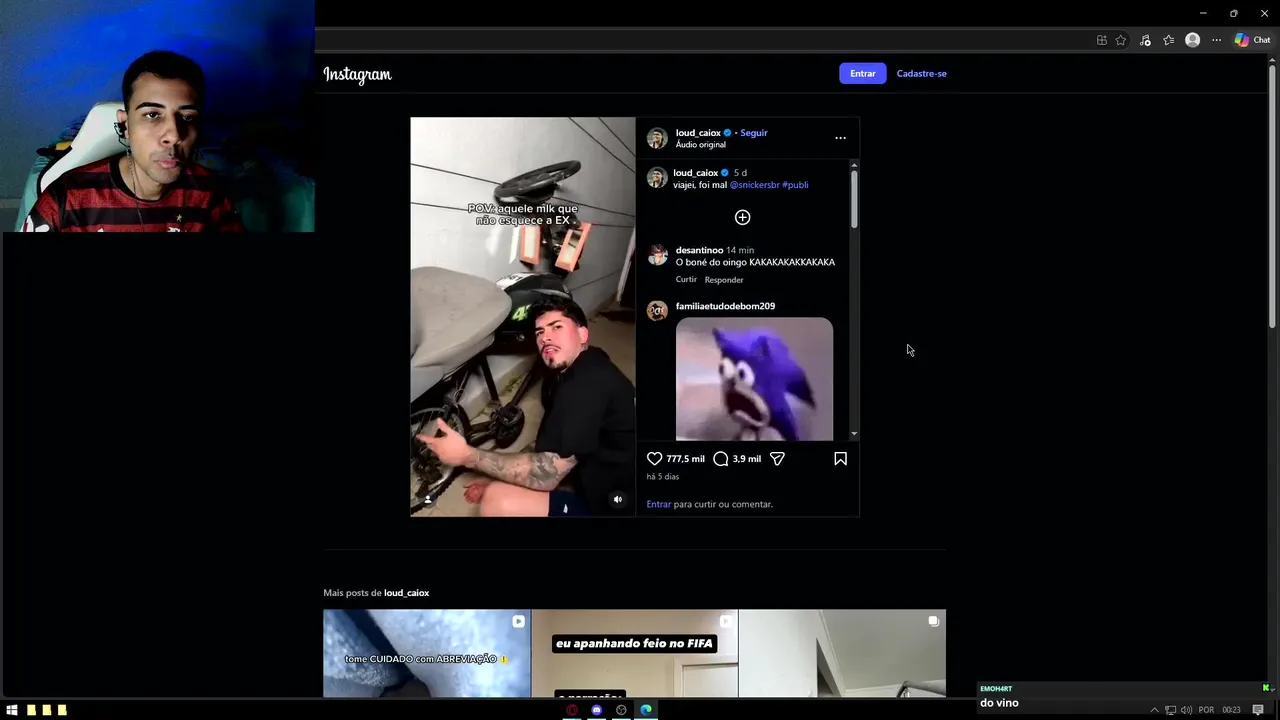Viewport: 1280px width, 720px height.
Task: Share the post with the paper plane icon
Action: (x=777, y=458)
